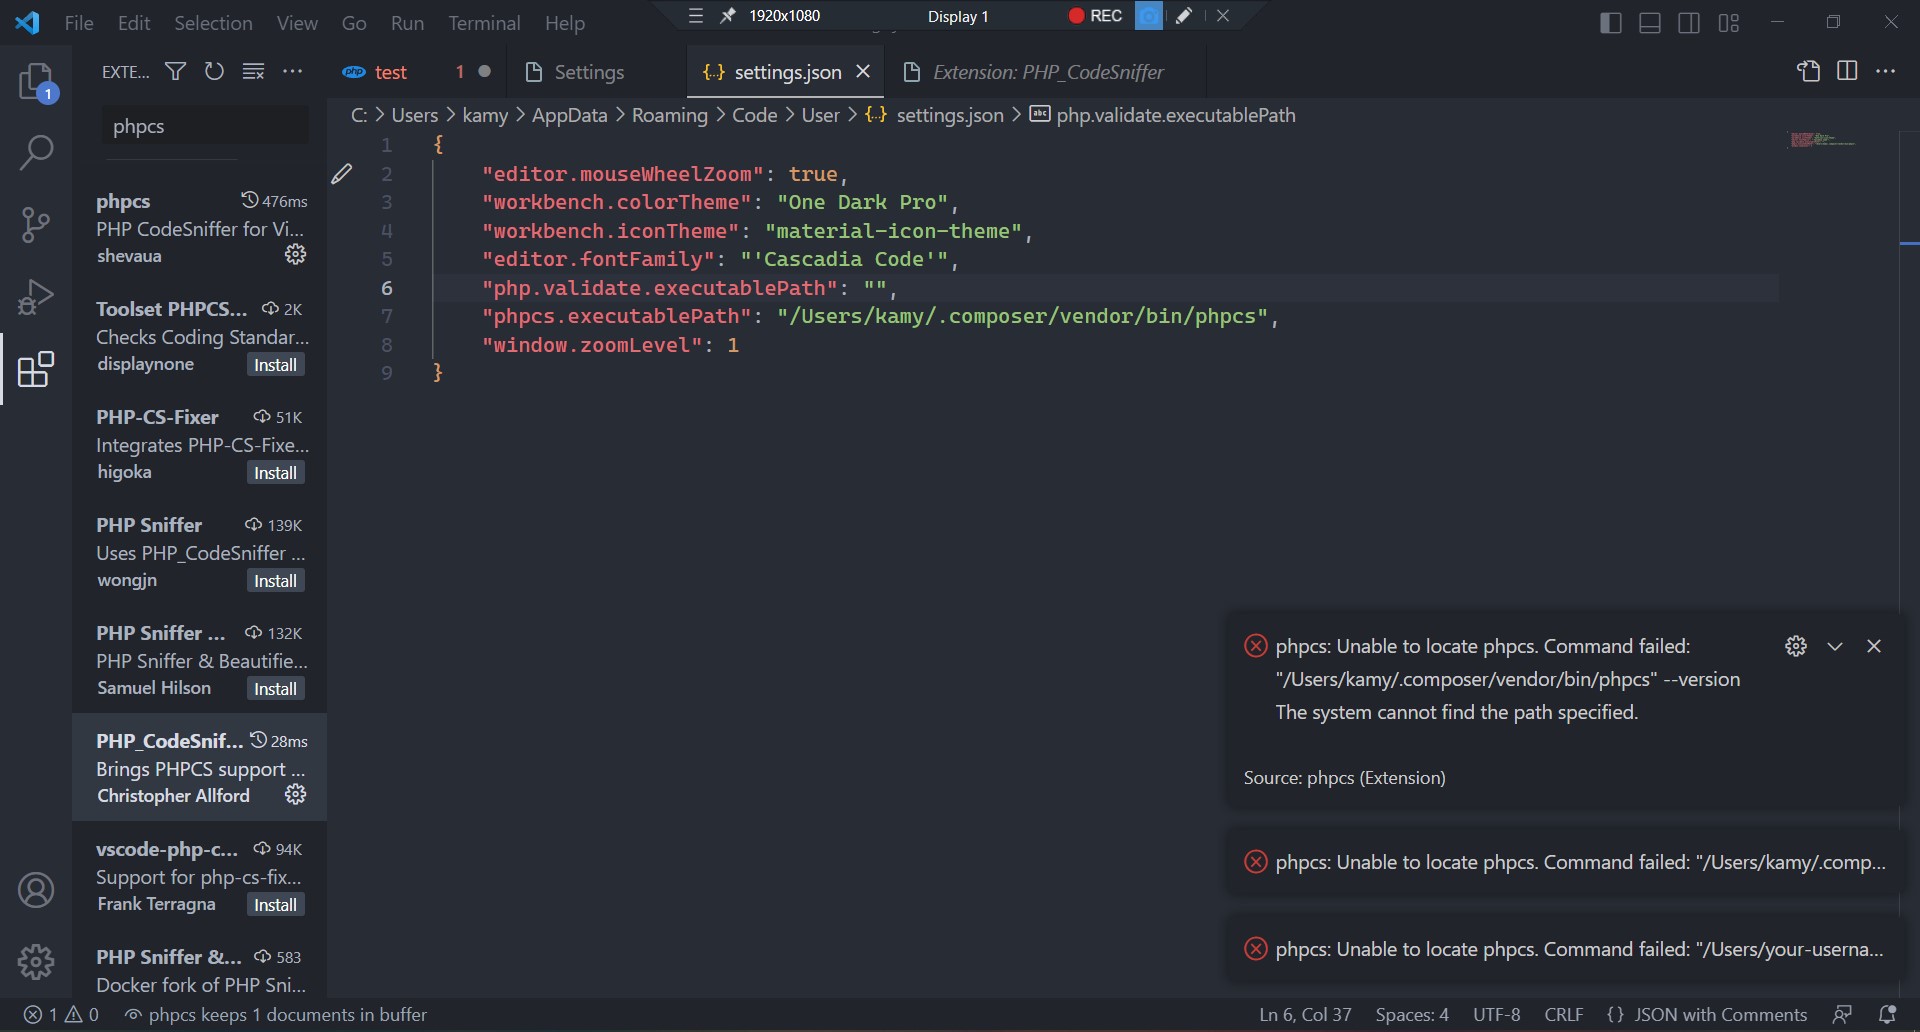Image resolution: width=1920 pixels, height=1032 pixels.
Task: Click phpcs keeps 1 documents in buffer status
Action: point(276,1015)
